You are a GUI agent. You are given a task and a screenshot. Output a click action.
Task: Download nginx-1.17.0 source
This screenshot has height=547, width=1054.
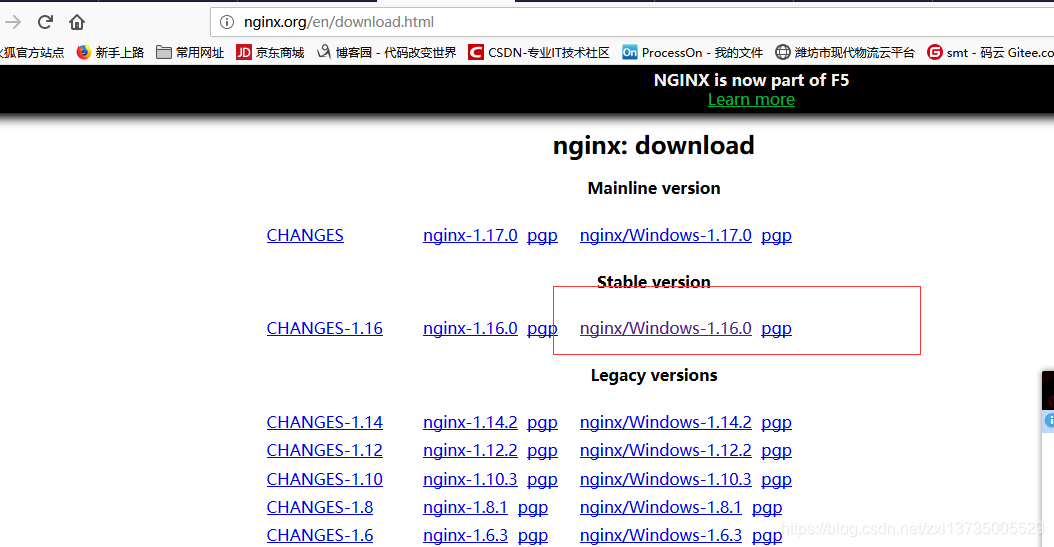[470, 235]
